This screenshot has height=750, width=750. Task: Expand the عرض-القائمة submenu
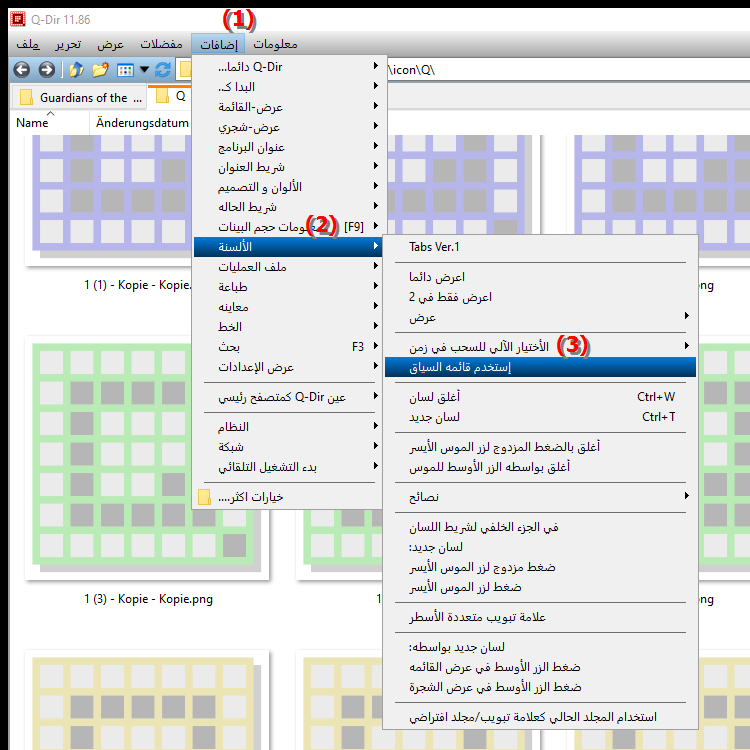click(x=287, y=107)
